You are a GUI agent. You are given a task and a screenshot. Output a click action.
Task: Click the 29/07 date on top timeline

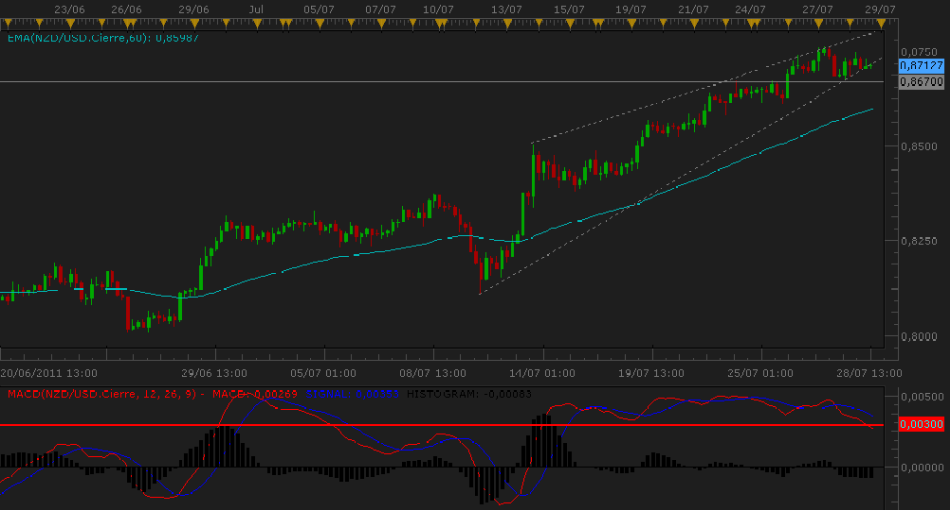pyautogui.click(x=877, y=9)
